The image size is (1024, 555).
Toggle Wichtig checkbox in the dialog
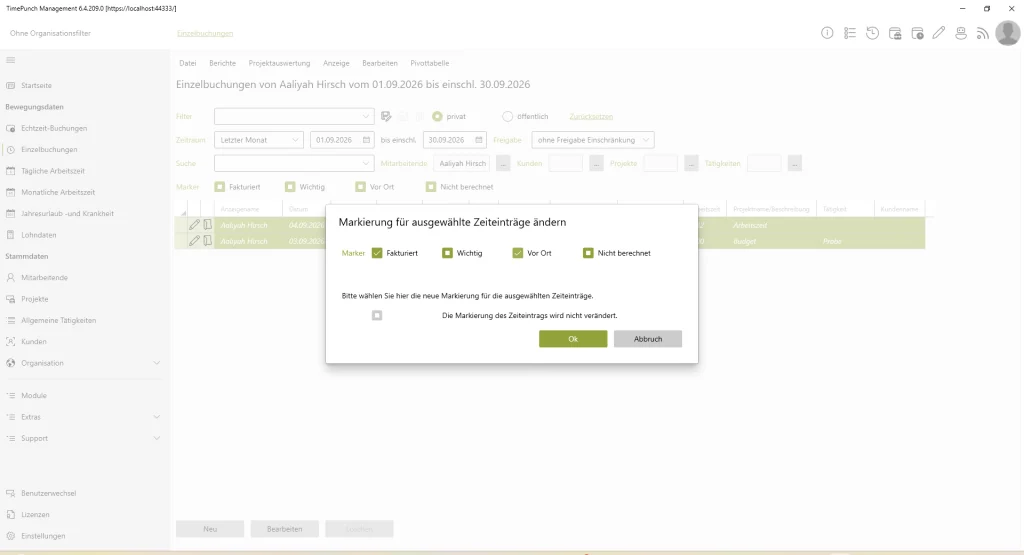pos(447,253)
